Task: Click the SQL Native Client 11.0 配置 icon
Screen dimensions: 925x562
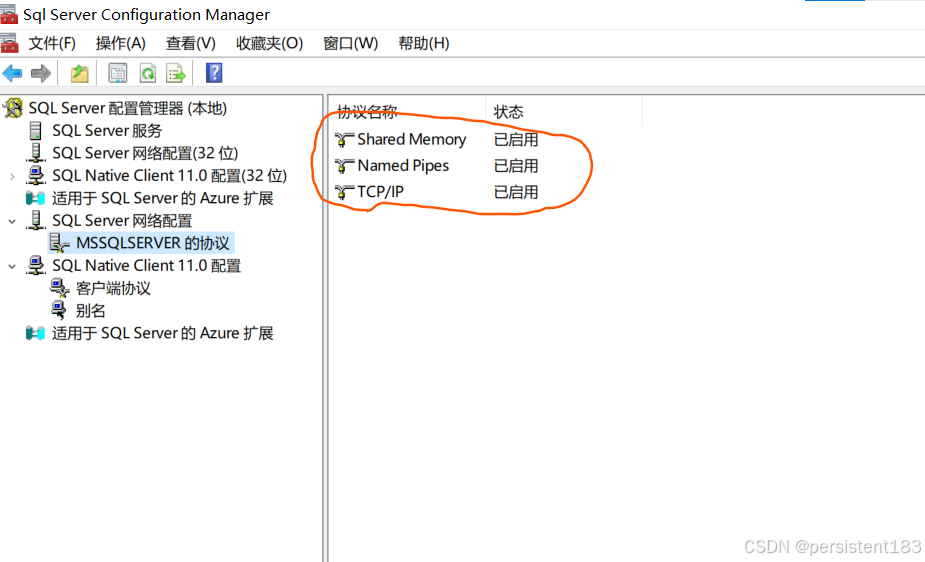Action: (x=36, y=265)
